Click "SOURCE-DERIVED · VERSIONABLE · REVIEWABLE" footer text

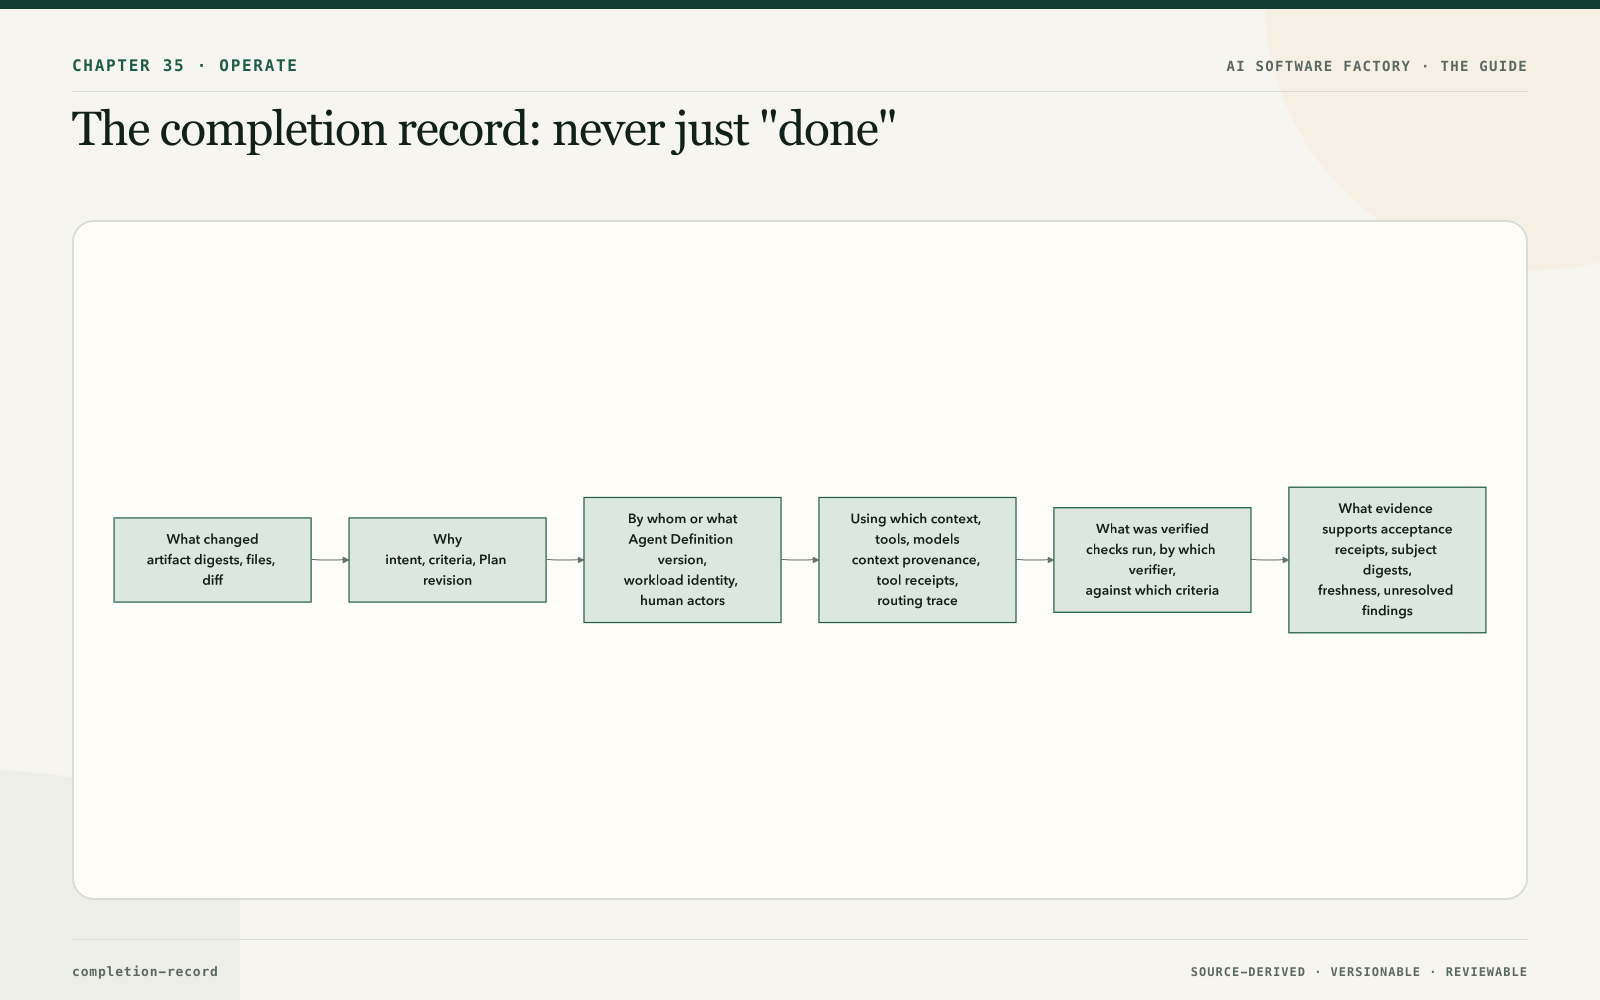[1359, 972]
